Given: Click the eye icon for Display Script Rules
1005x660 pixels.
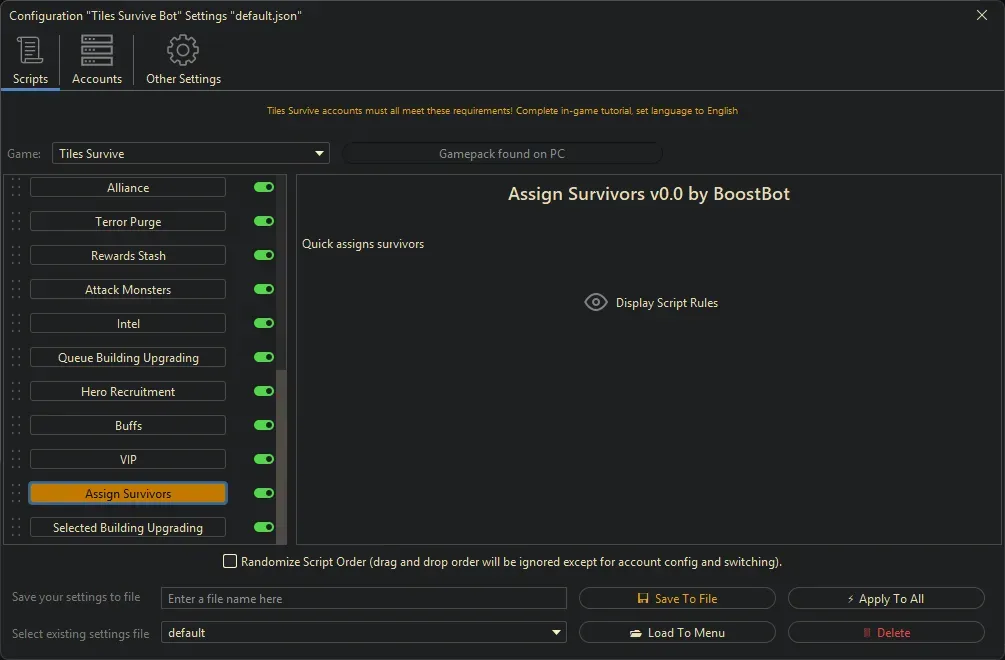Looking at the screenshot, I should click(596, 303).
